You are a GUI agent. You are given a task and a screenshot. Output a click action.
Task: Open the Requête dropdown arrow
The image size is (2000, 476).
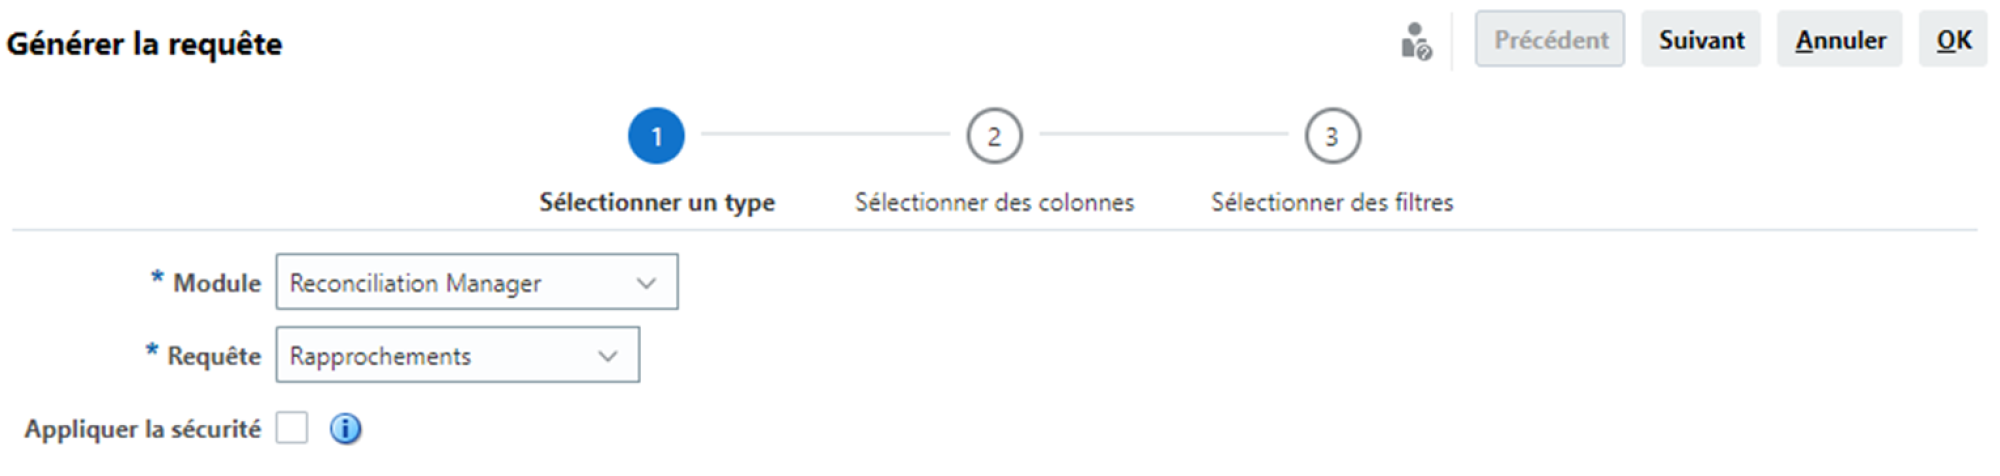[x=608, y=356]
